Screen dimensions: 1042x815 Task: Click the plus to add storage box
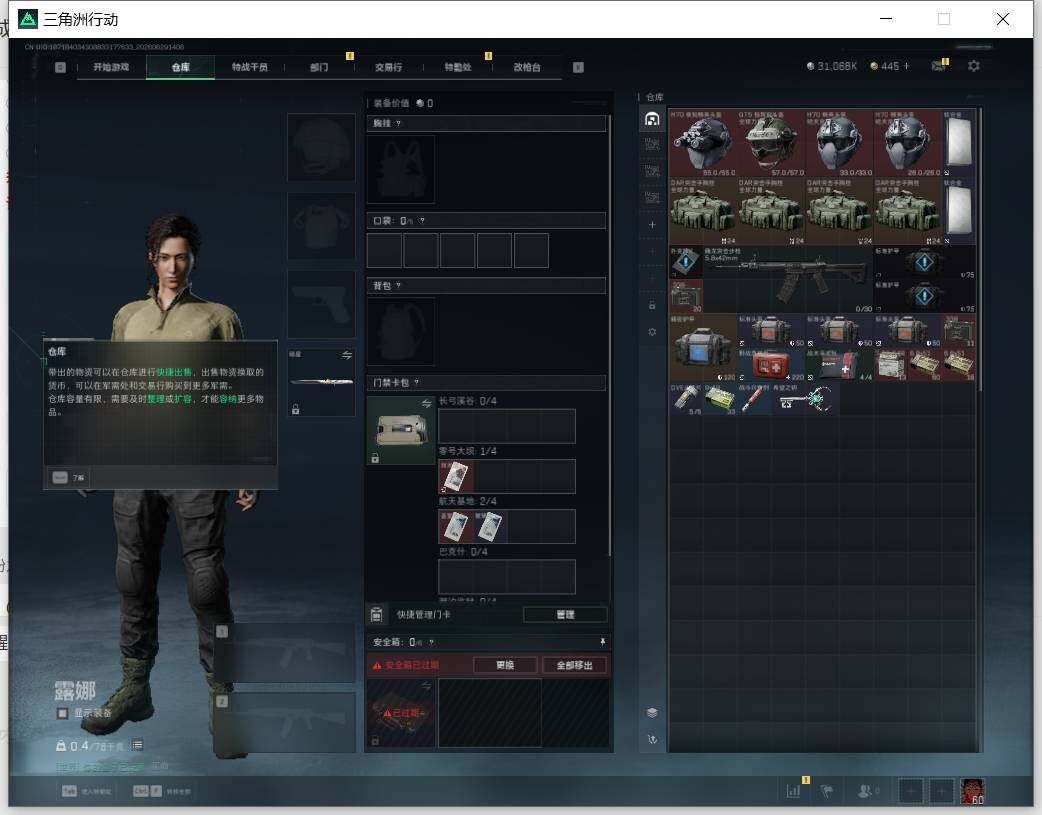tap(652, 225)
